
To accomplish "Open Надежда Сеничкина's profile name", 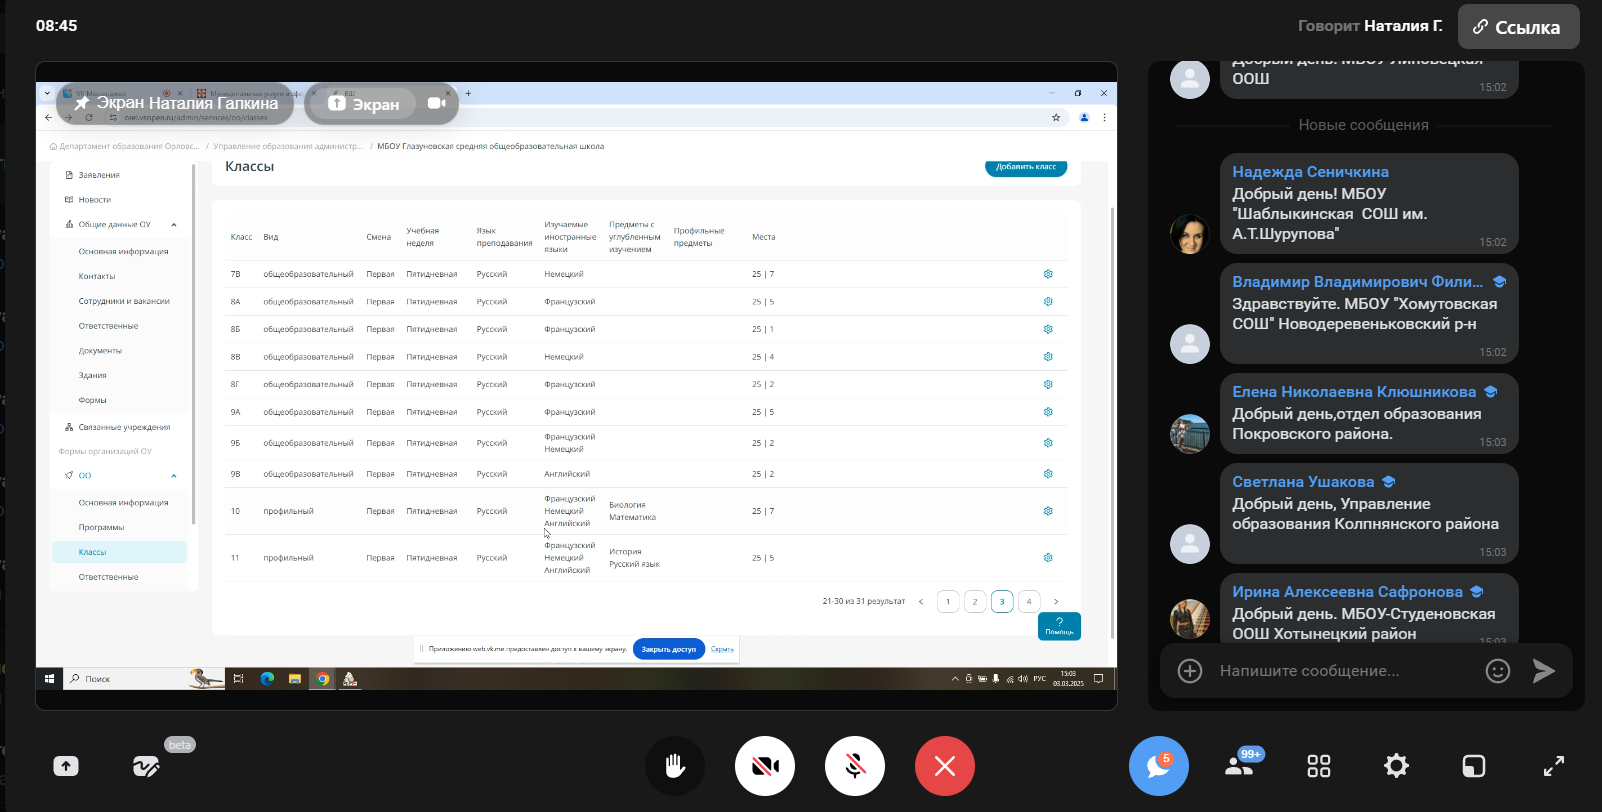I will (x=1310, y=172).
